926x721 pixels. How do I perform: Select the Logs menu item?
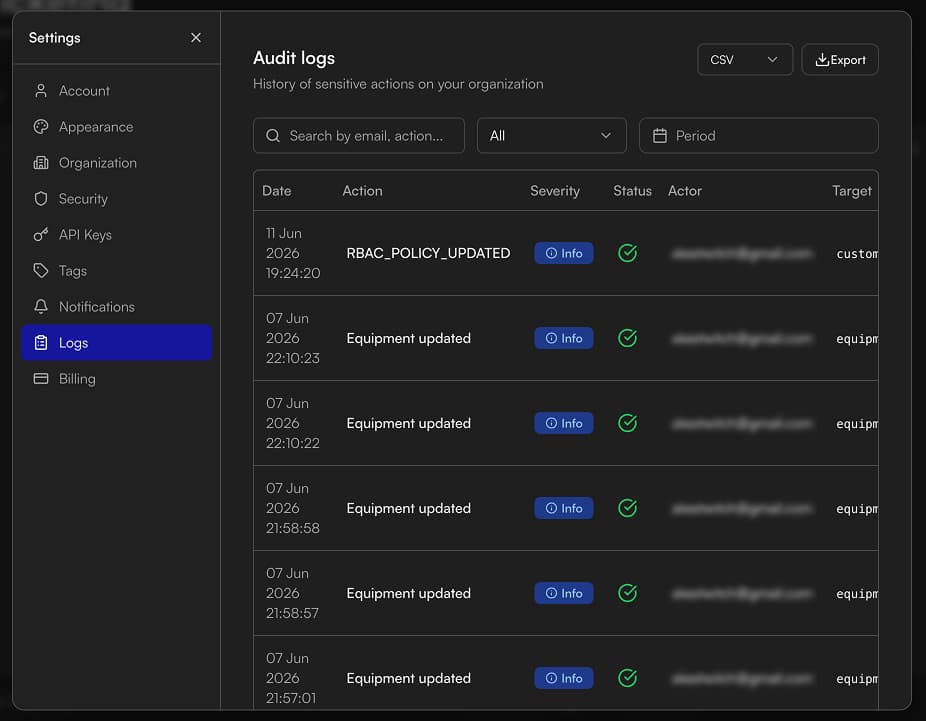pos(116,342)
